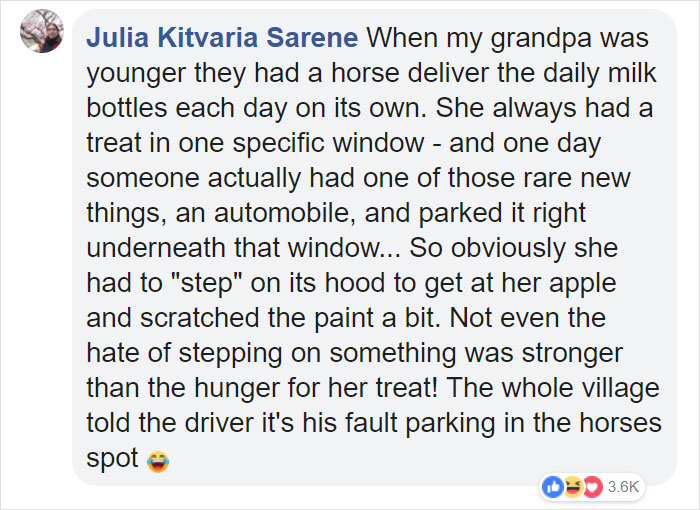Click the blue Like reaction icon
Viewport: 700px width, 510px height.
pos(551,487)
